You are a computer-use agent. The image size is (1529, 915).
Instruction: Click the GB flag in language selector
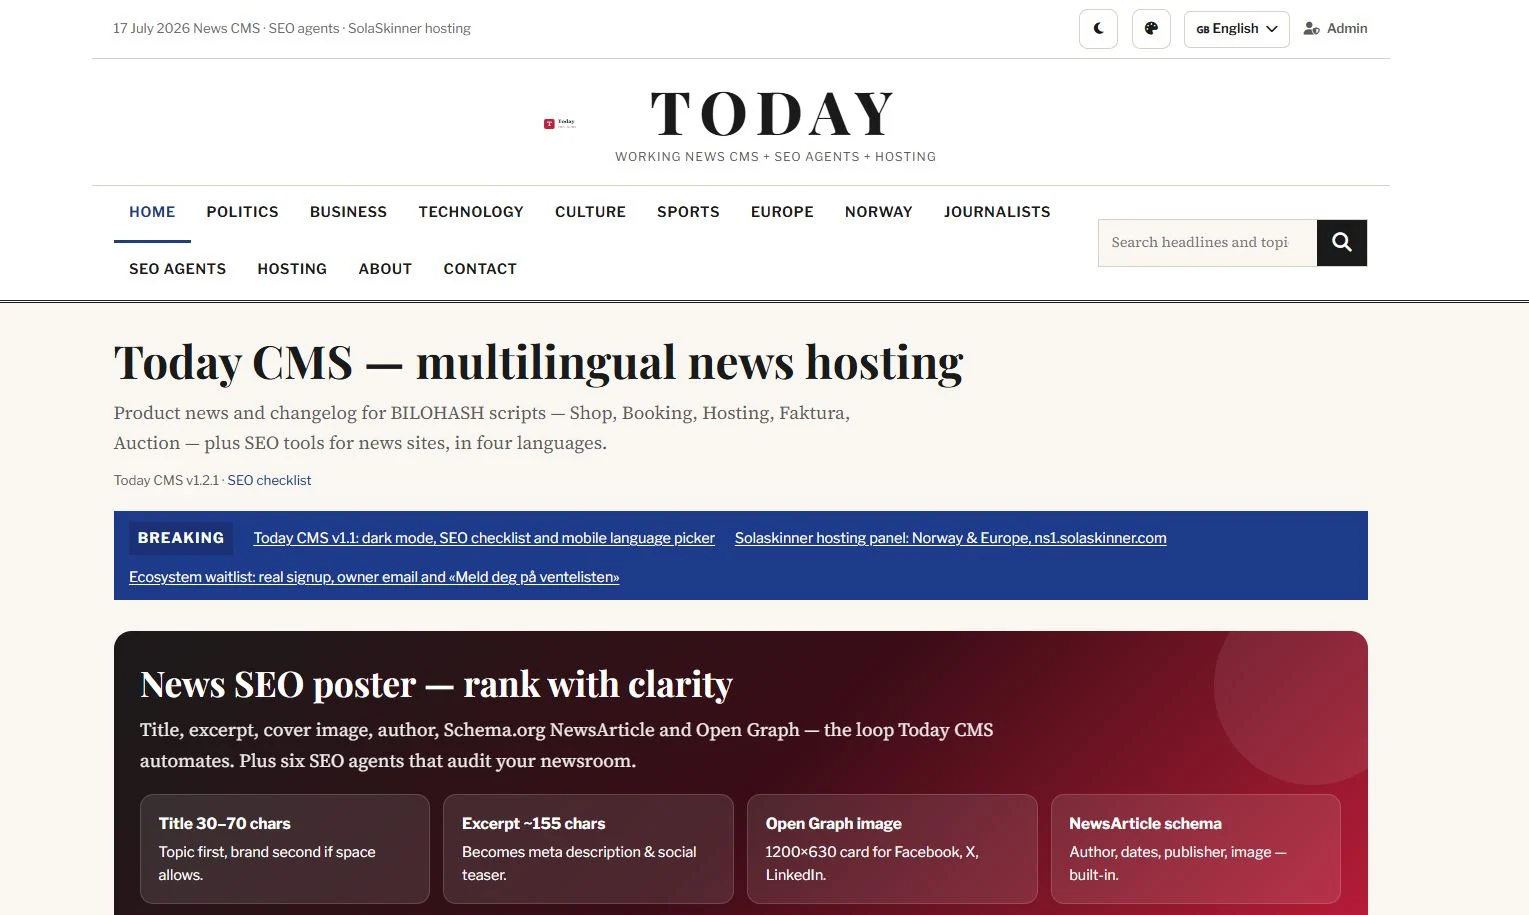[1203, 30]
